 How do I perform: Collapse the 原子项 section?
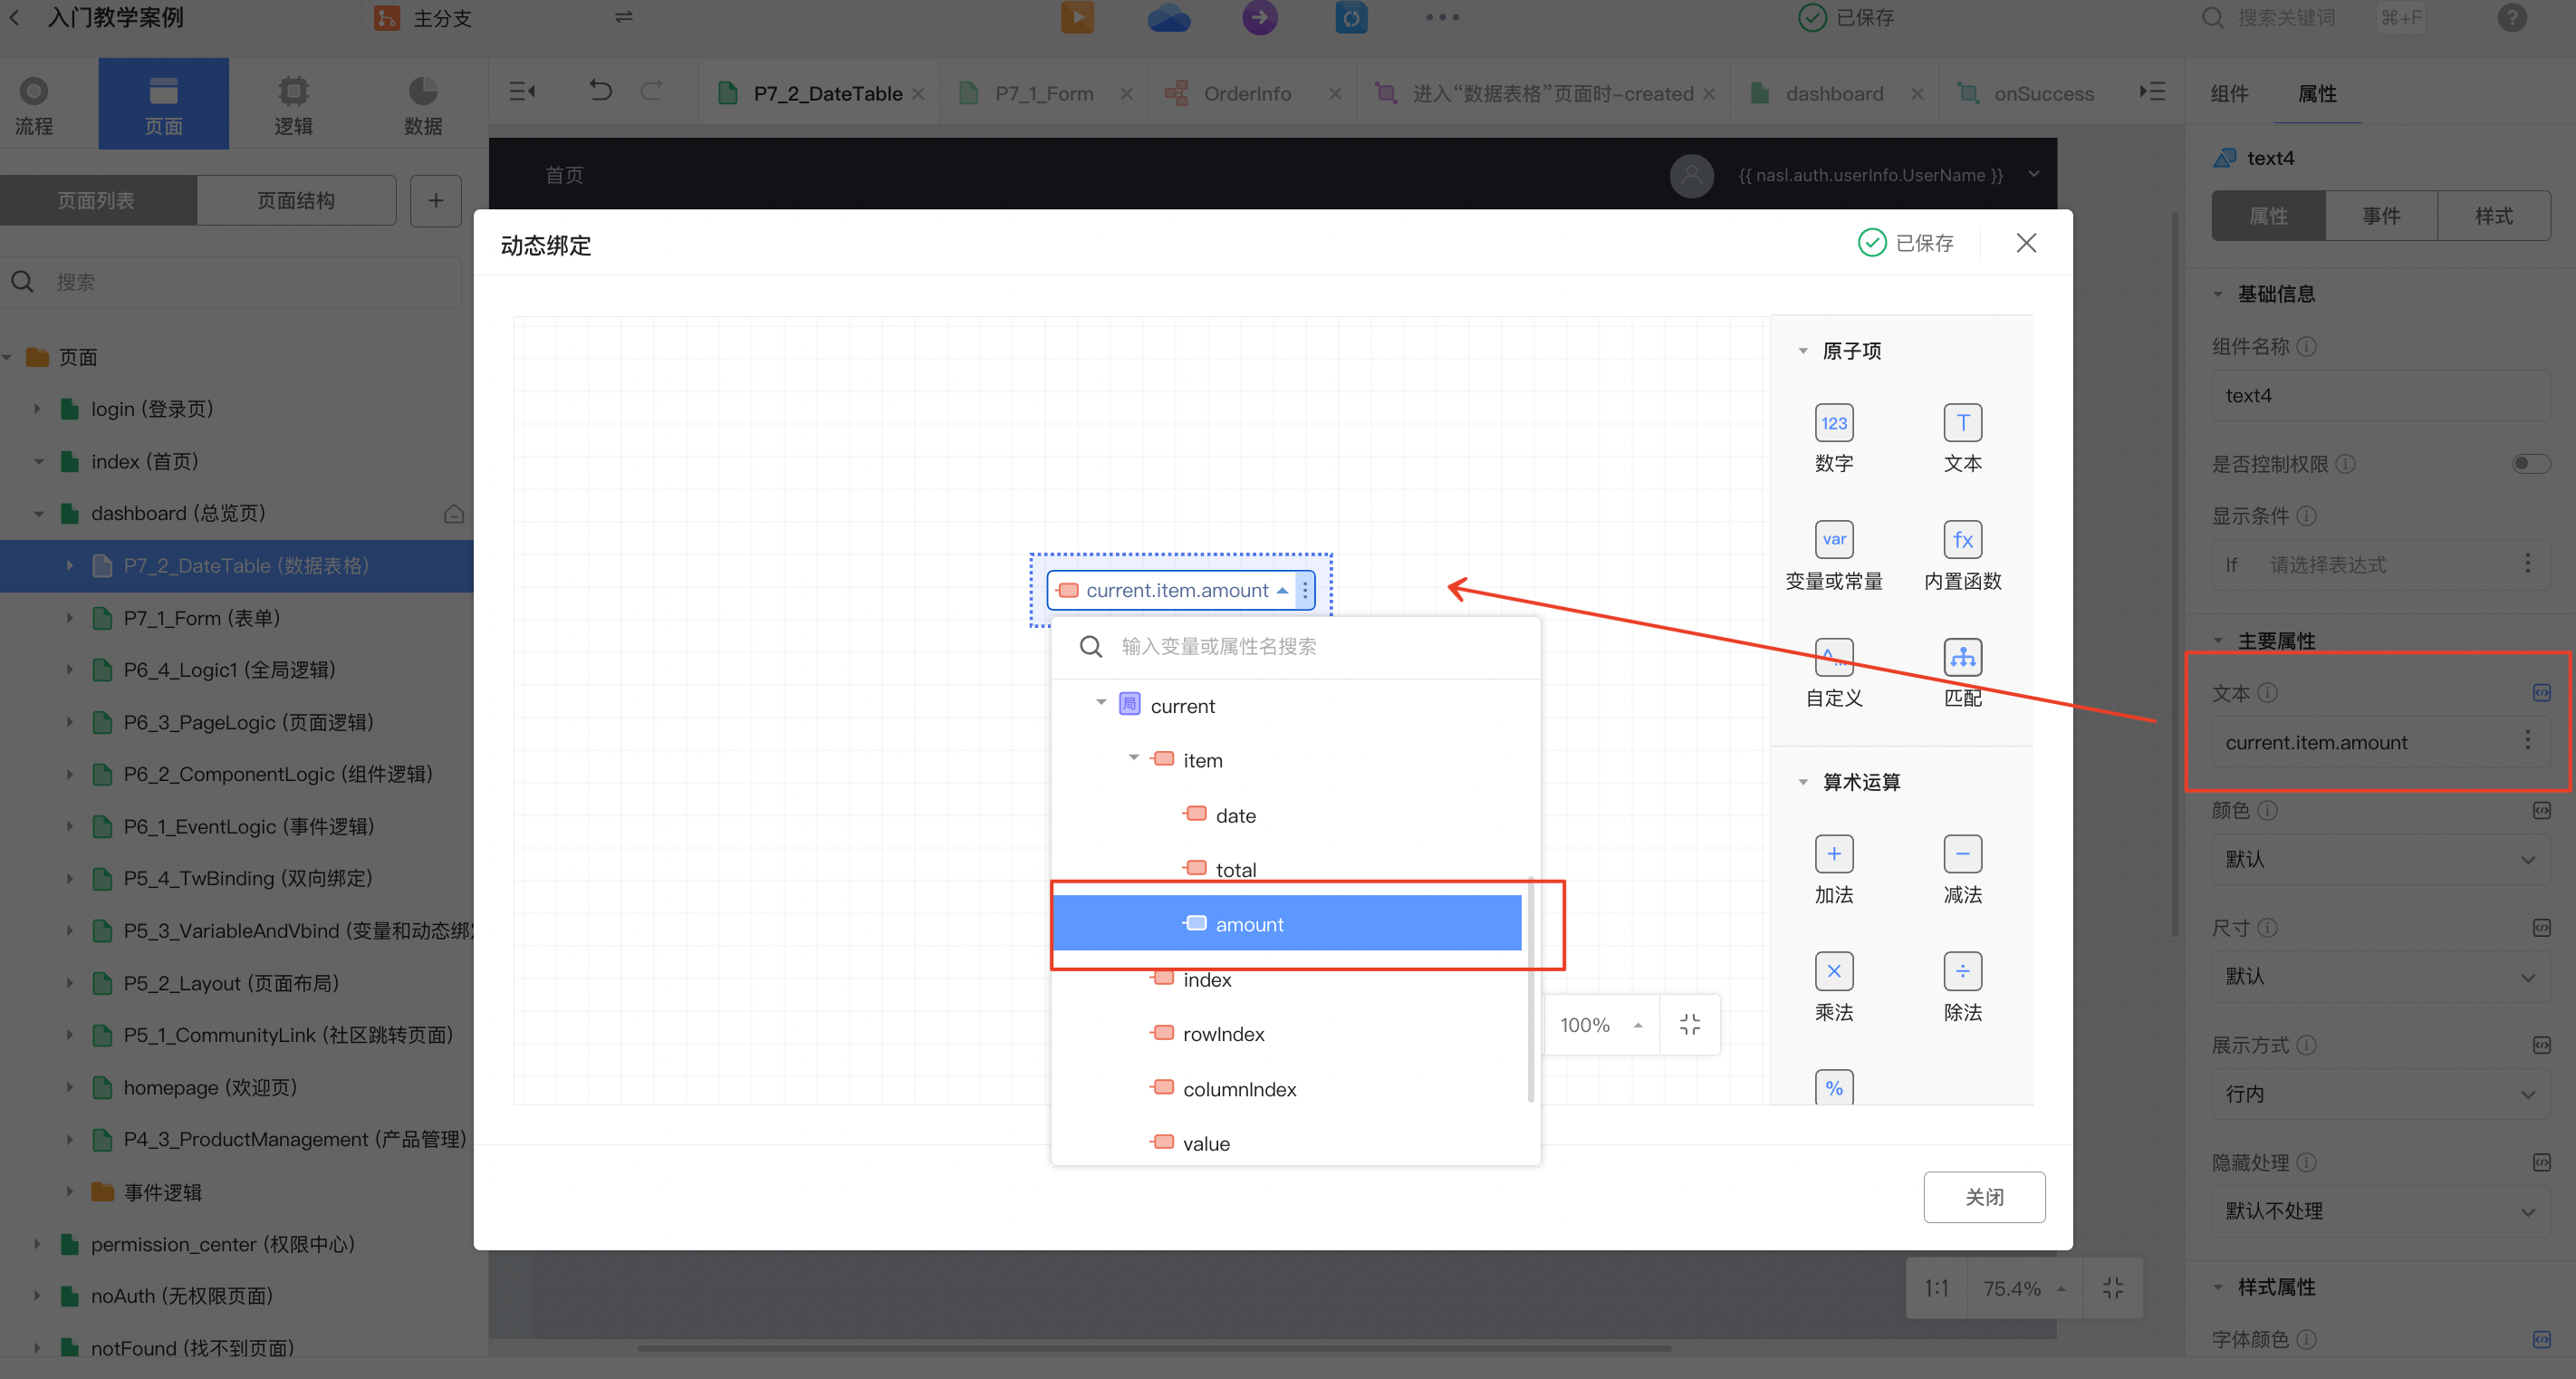click(x=1802, y=350)
